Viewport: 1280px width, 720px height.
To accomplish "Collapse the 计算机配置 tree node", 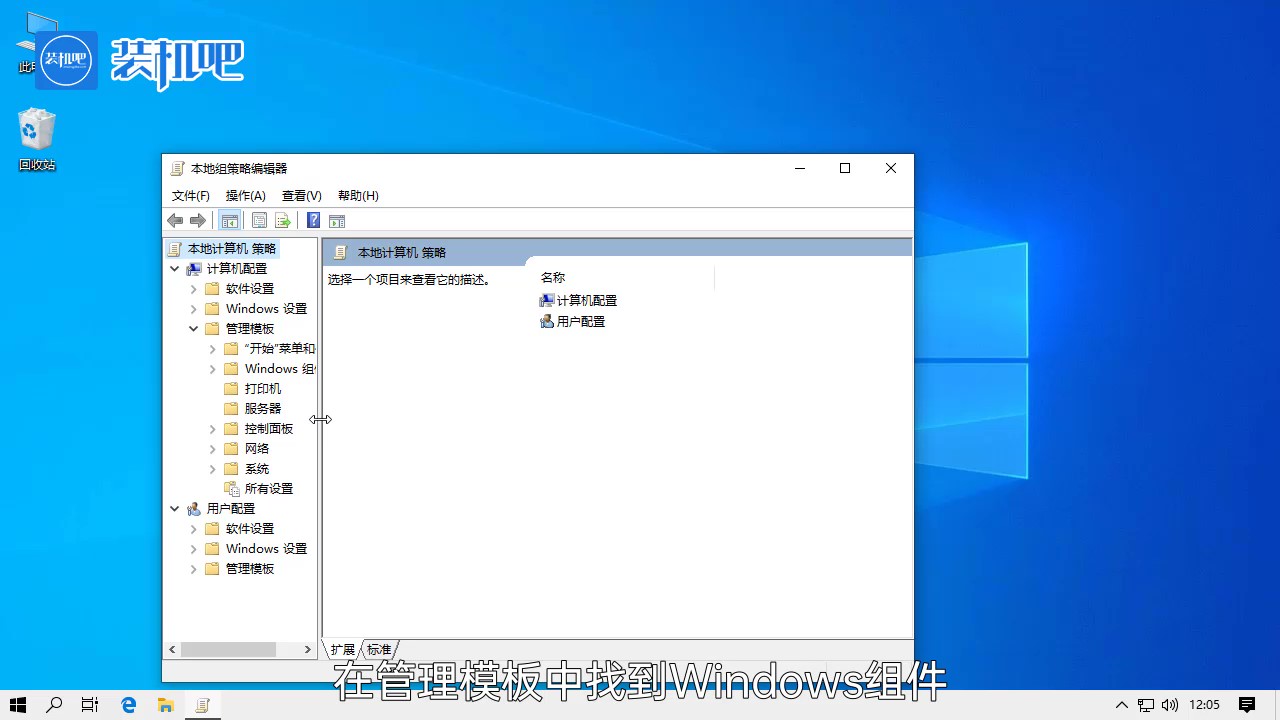I will coord(174,268).
